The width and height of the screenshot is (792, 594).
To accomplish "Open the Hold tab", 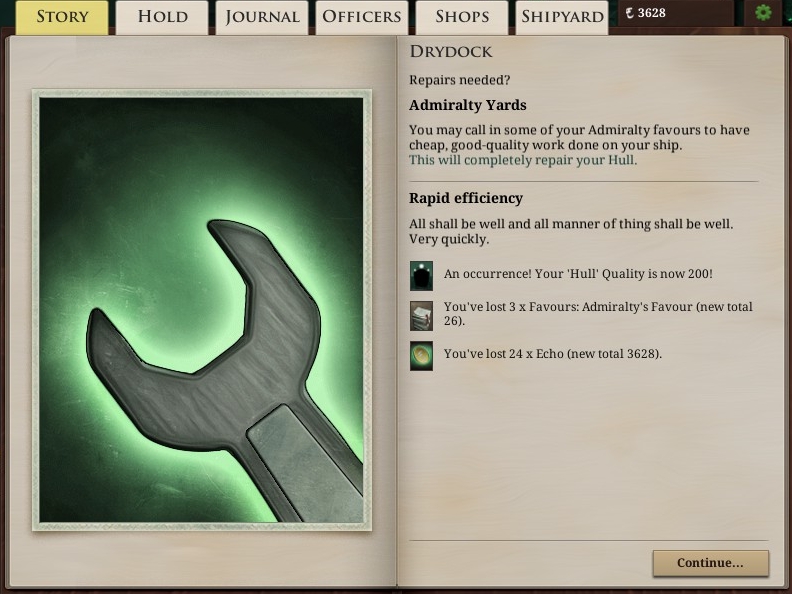I will [162, 17].
